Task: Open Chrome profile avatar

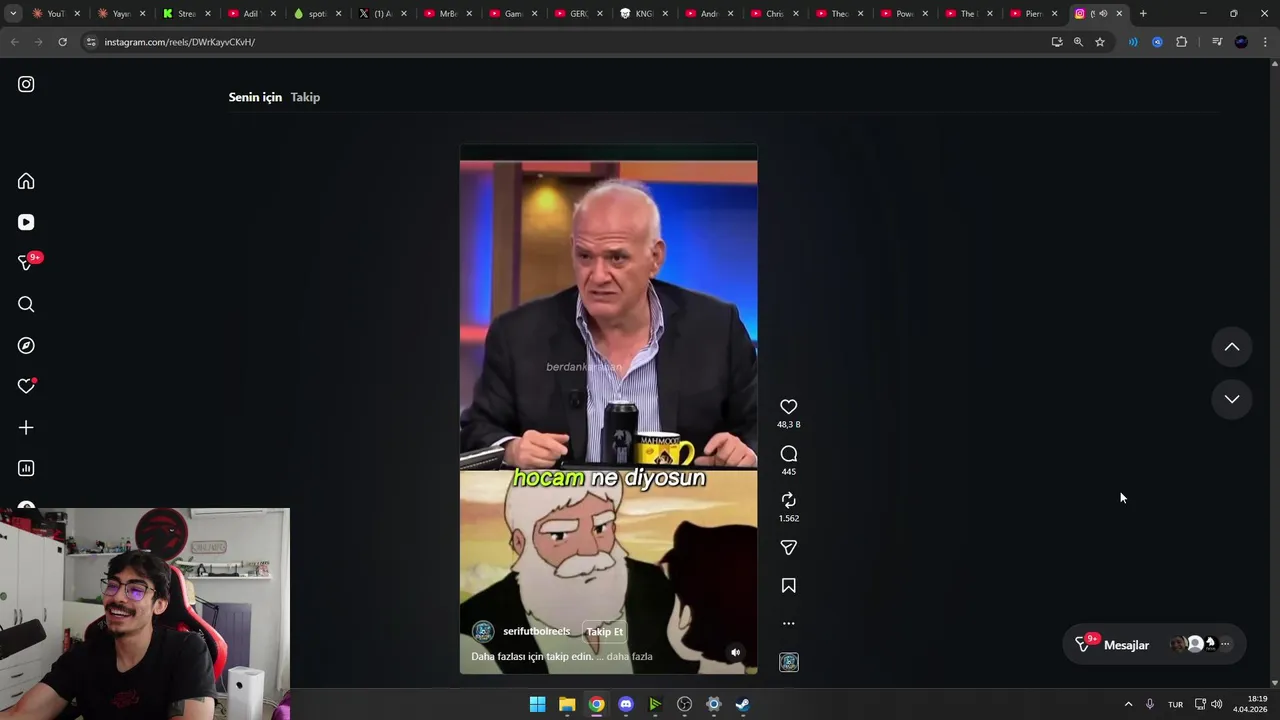Action: click(x=1241, y=42)
